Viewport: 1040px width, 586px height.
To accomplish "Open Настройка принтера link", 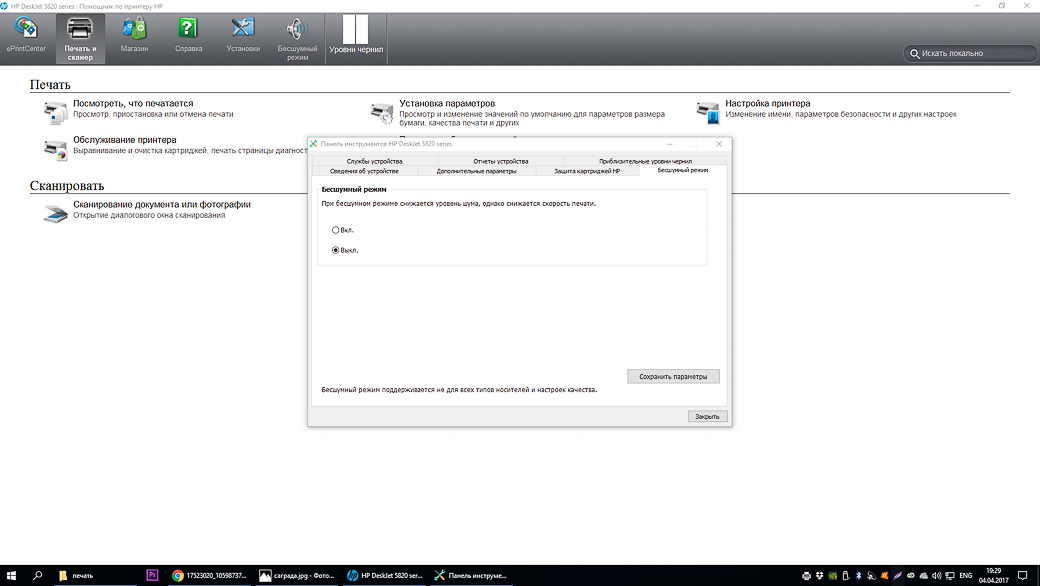I will pos(767,103).
